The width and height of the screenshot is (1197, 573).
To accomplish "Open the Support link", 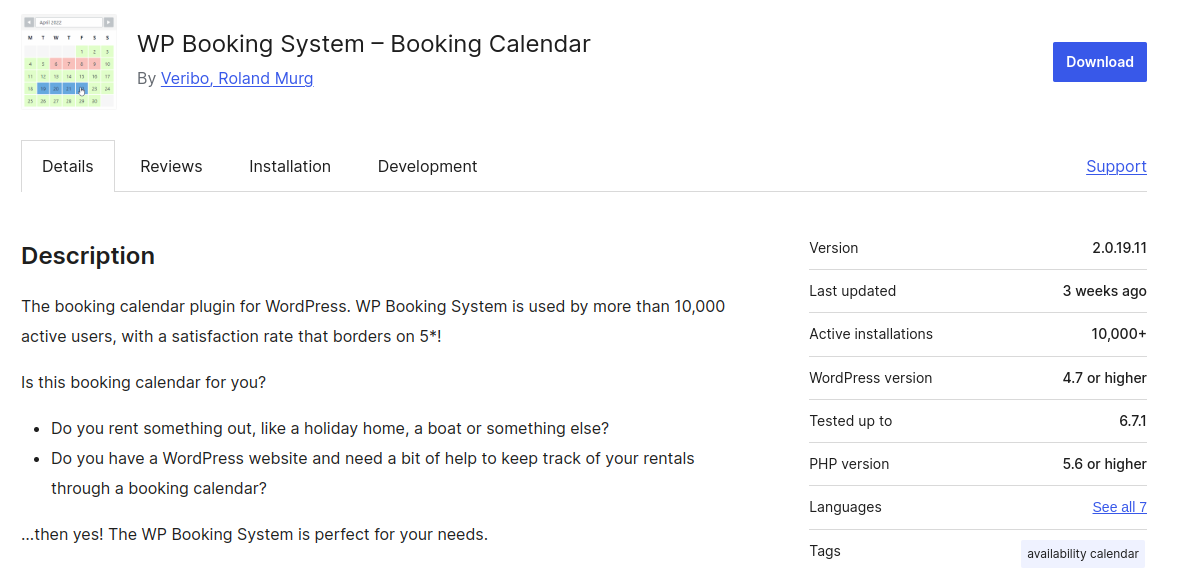I will coord(1116,166).
